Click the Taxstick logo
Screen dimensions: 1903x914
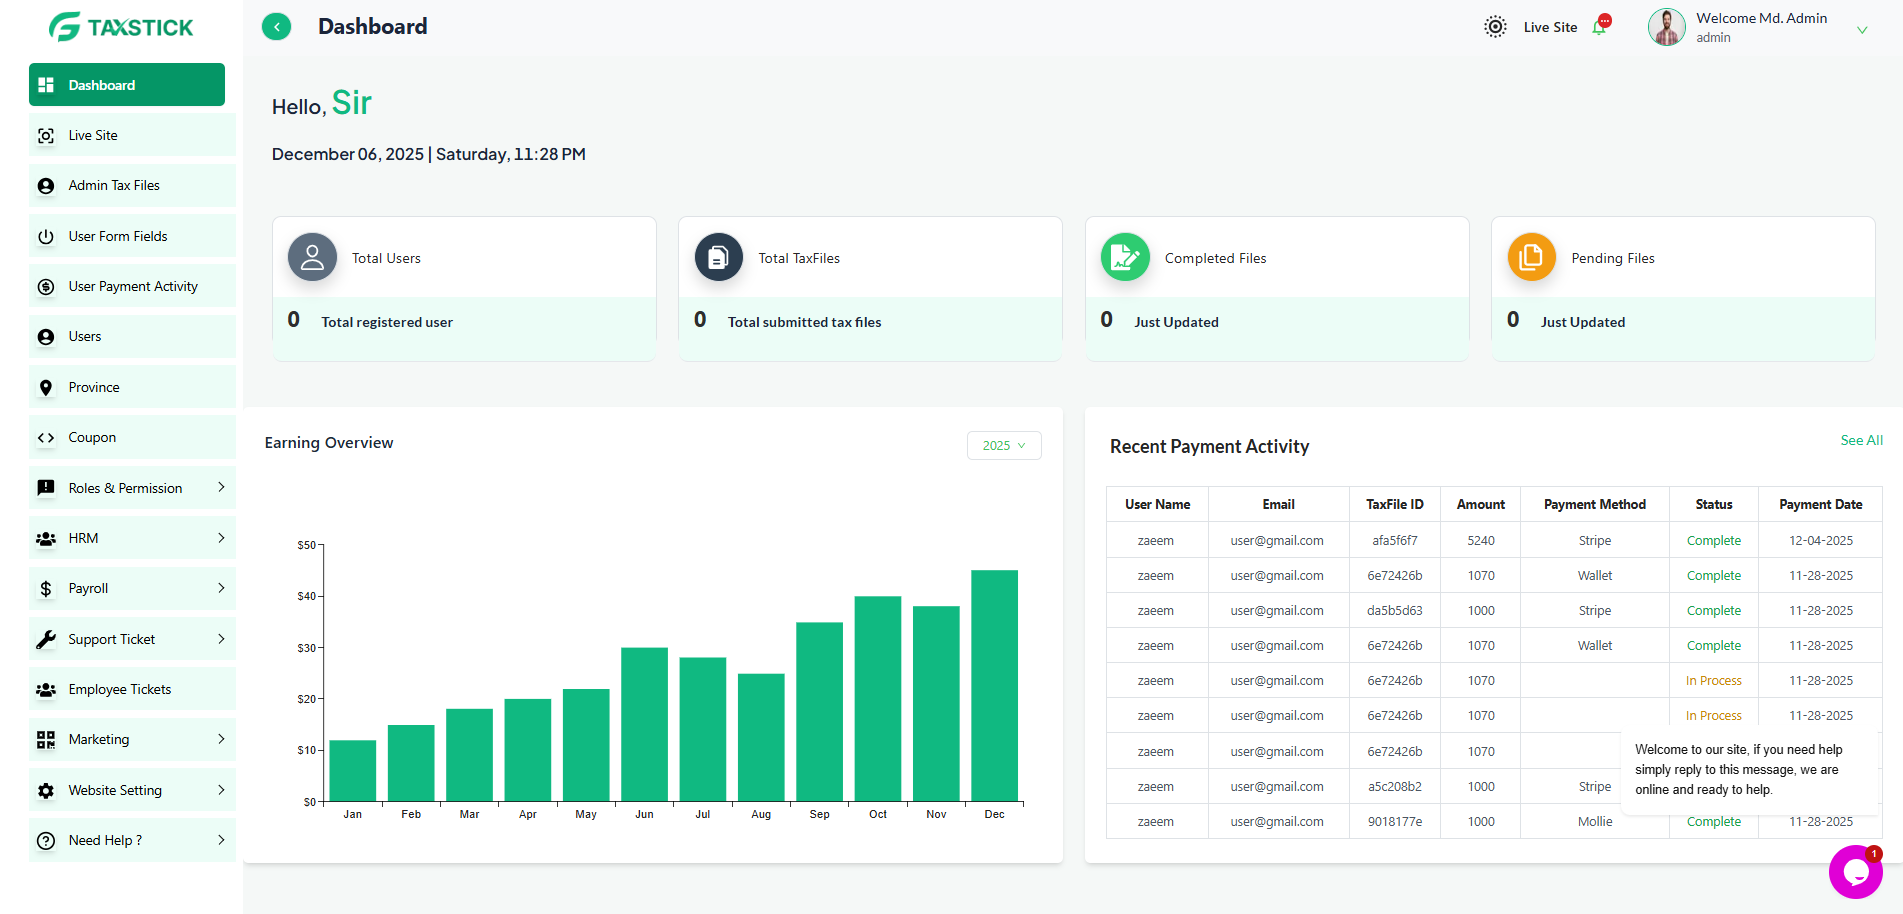121,27
